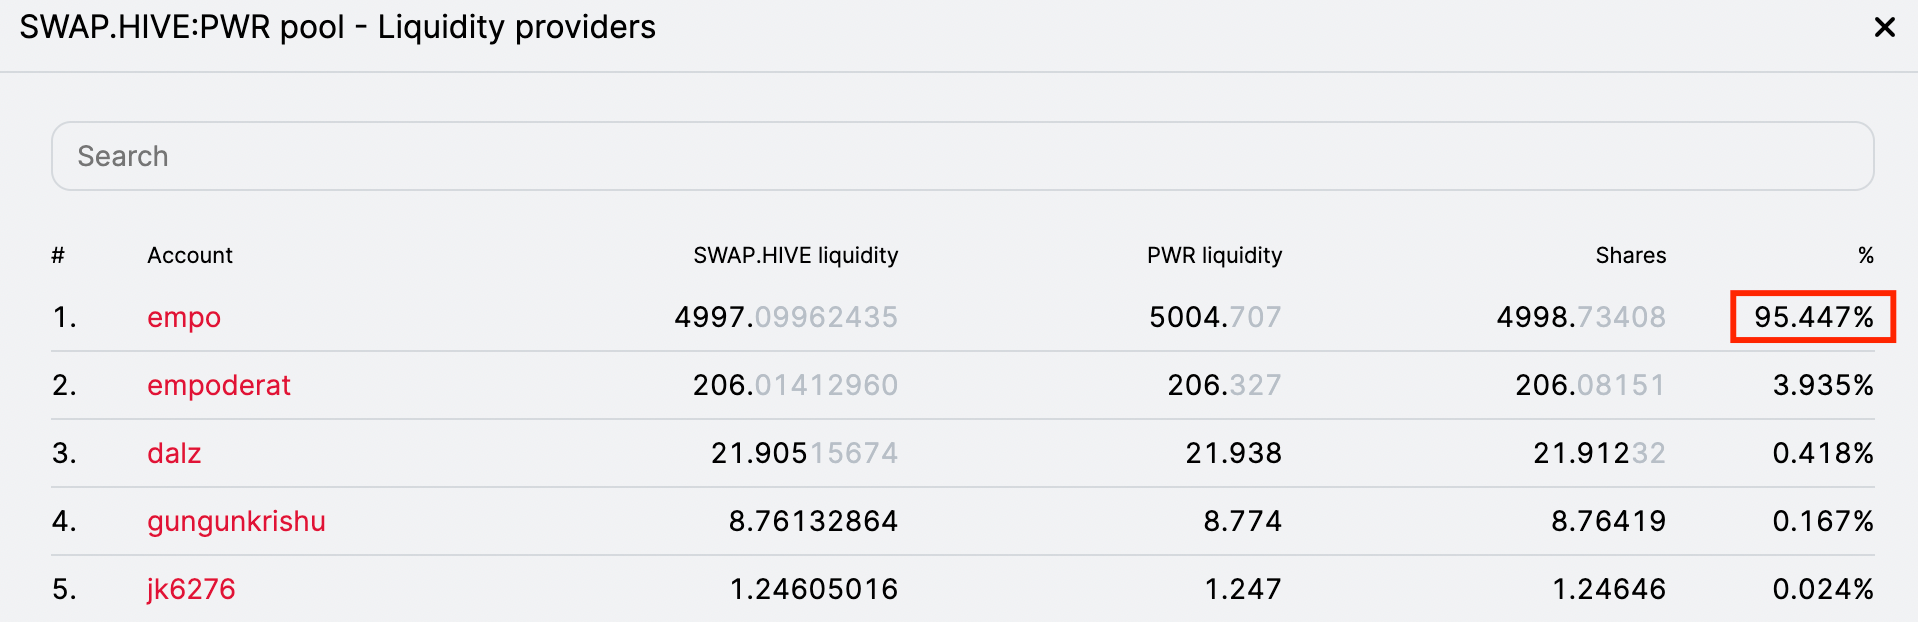This screenshot has height=622, width=1918.
Task: Open the dalz account link
Action: [174, 453]
